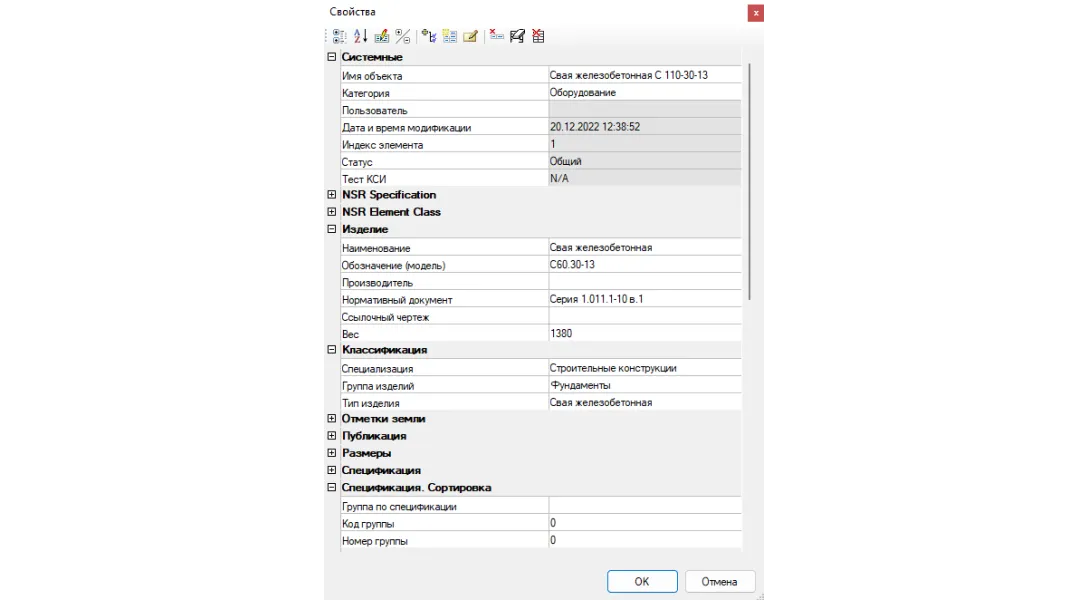Screen dimensions: 1088x600
Task: Click the categorized view toolbar icon
Action: (339, 36)
